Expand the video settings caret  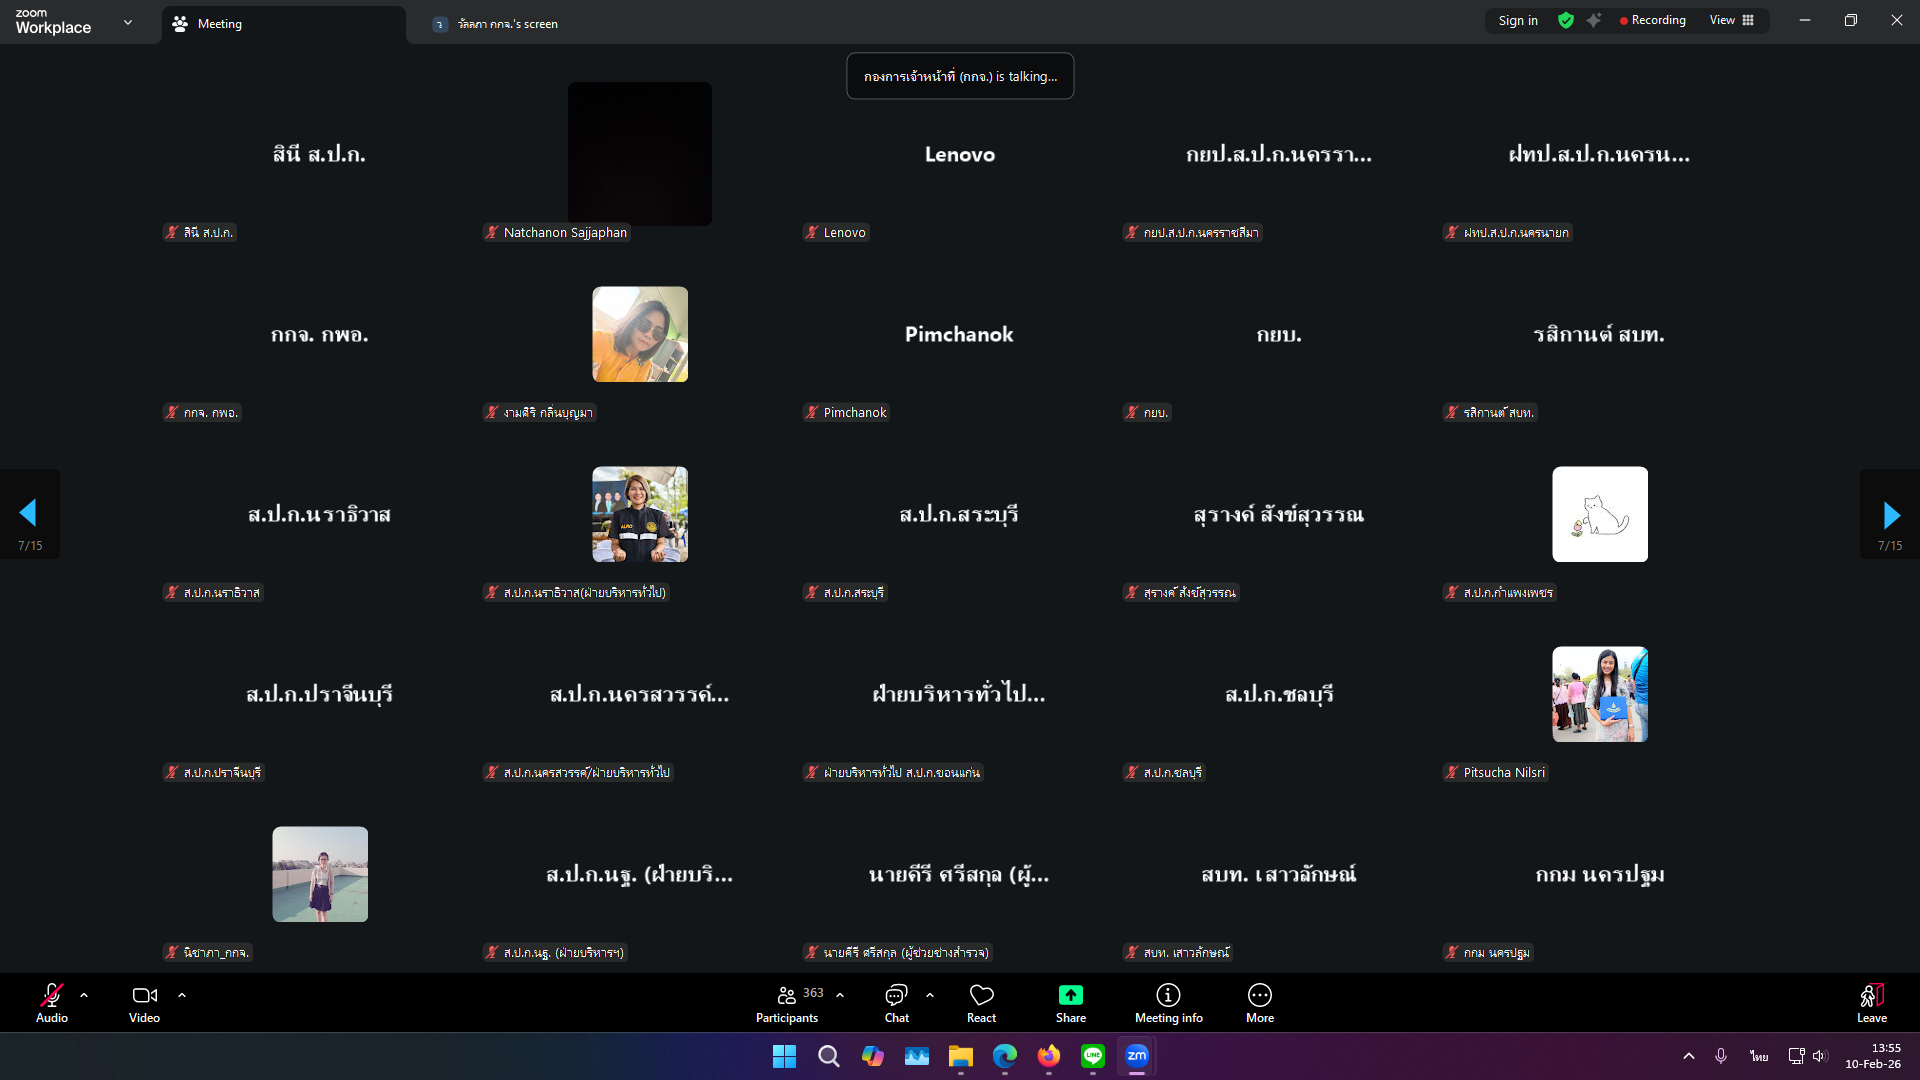[182, 995]
